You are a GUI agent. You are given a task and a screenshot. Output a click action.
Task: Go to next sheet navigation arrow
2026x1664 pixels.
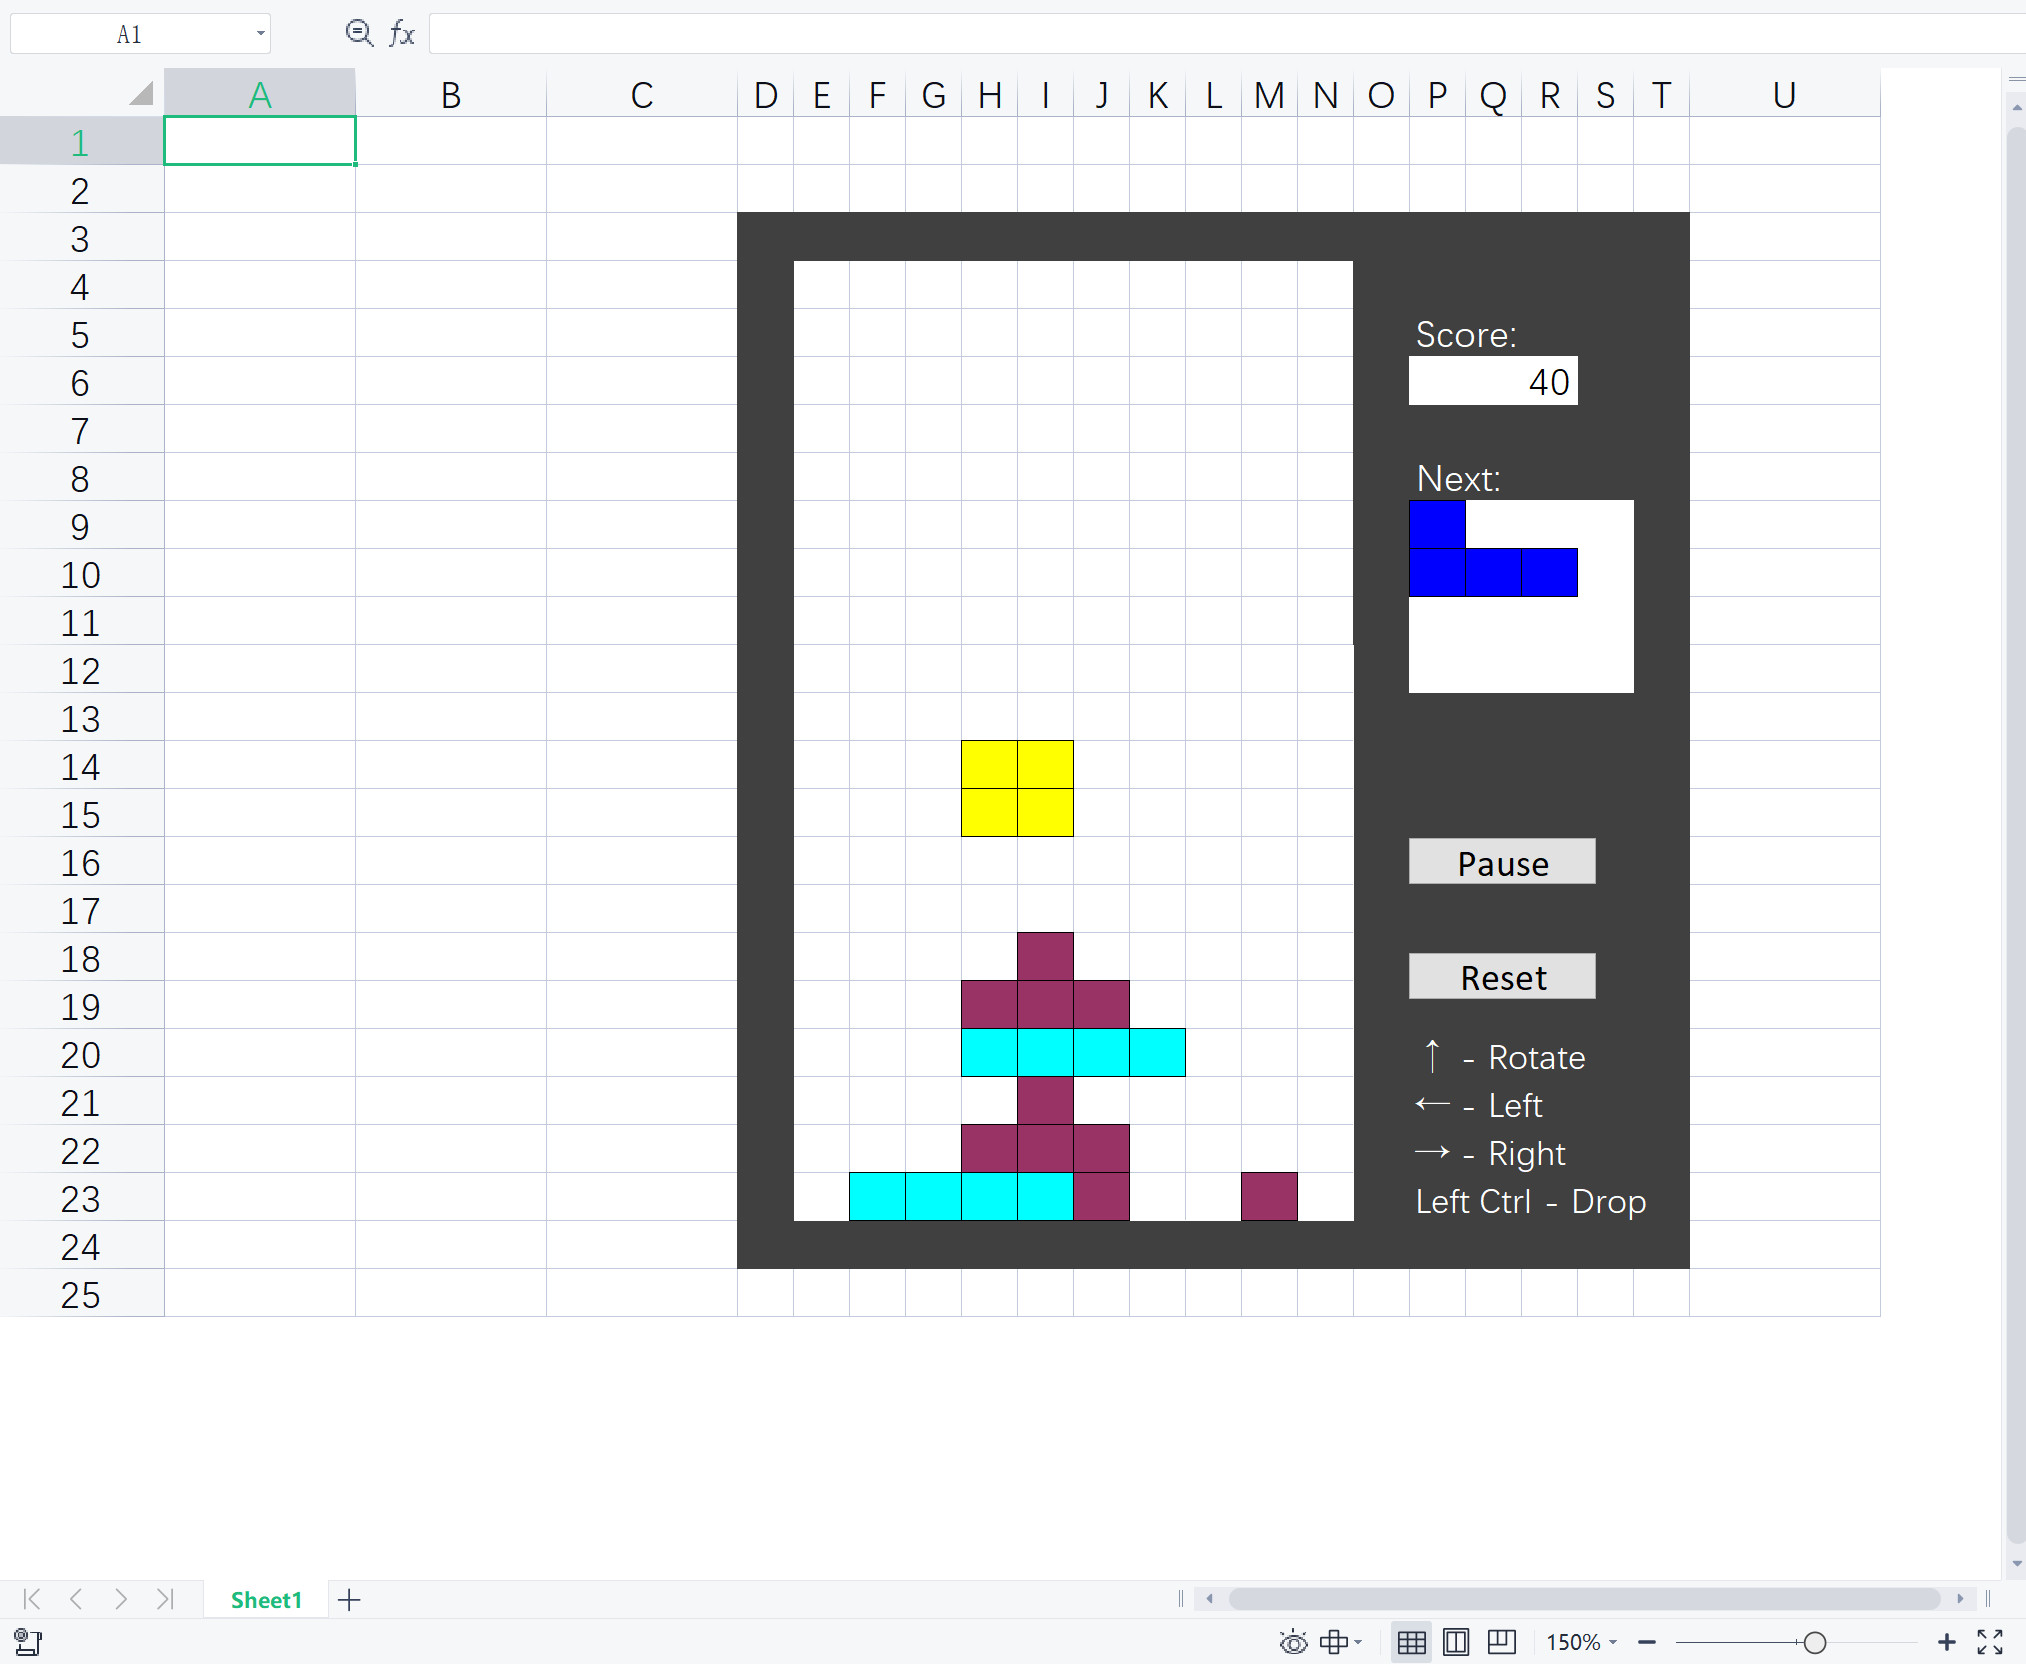[121, 1599]
